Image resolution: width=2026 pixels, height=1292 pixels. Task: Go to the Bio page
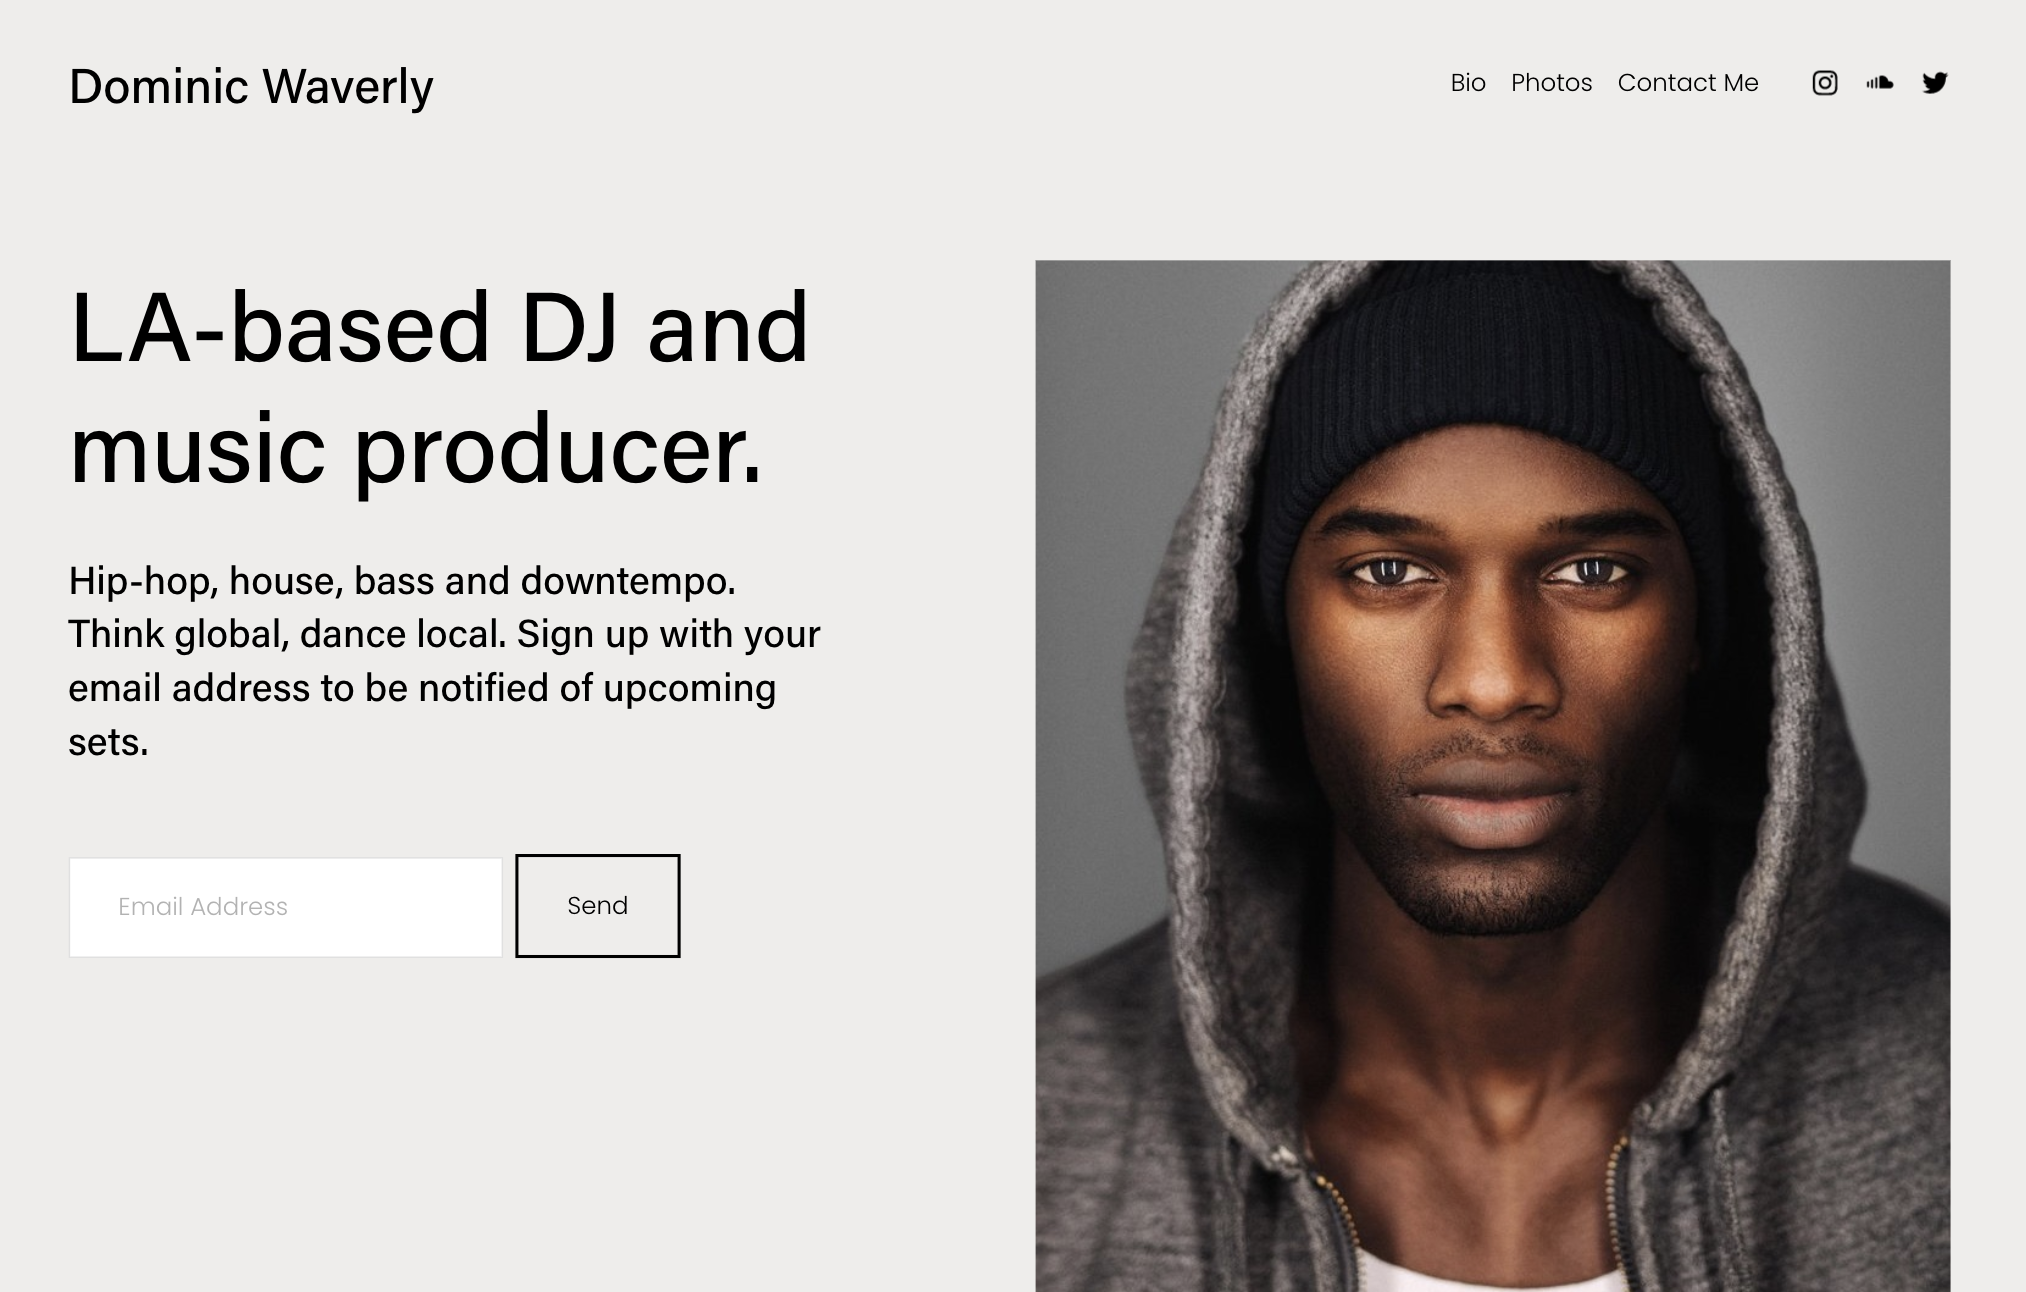[1468, 83]
